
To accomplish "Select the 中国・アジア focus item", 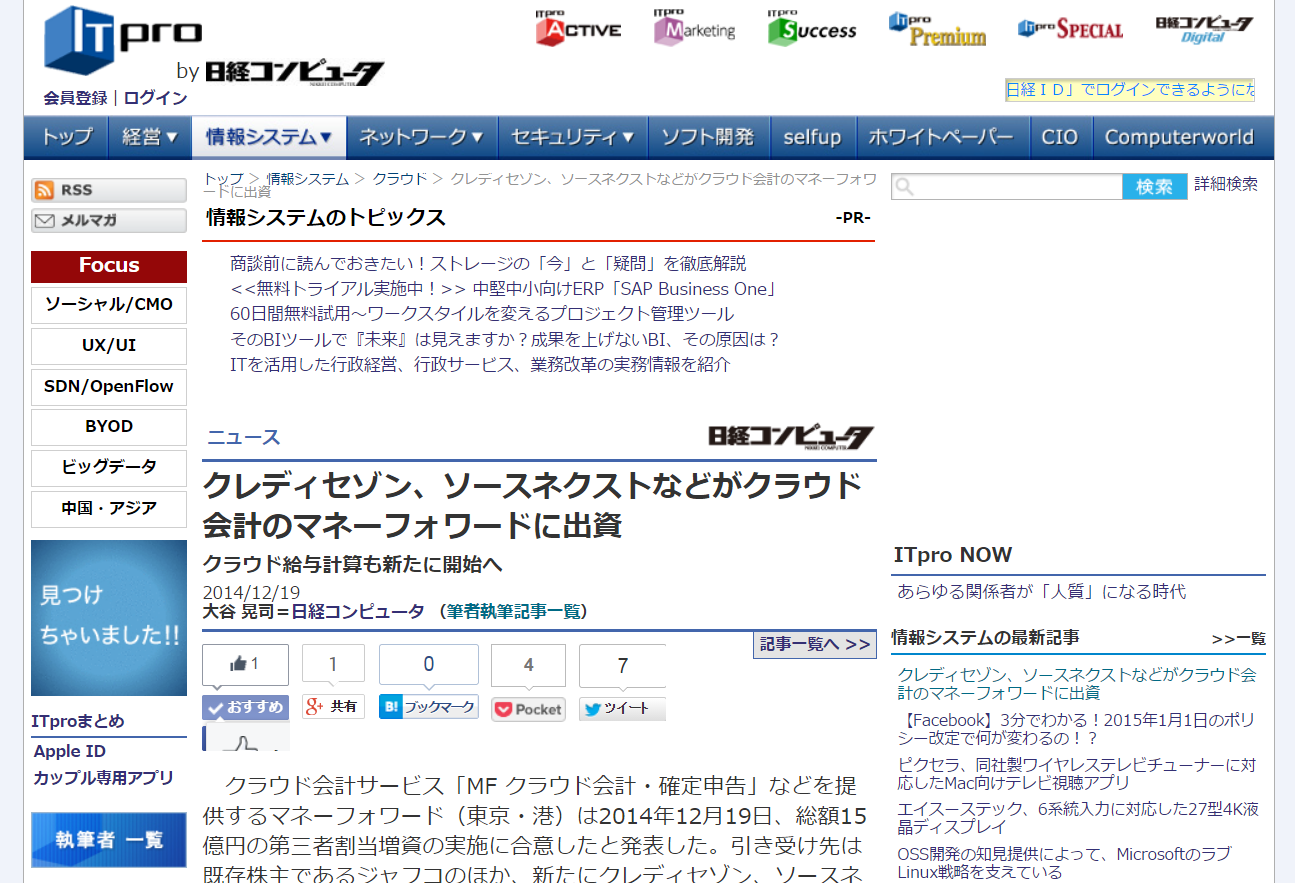I will (x=109, y=509).
